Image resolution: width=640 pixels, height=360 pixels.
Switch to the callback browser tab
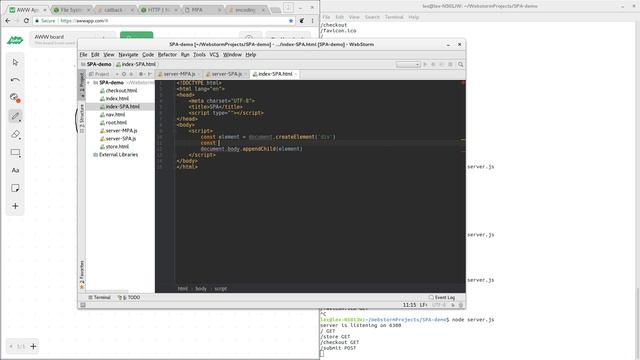pos(115,9)
